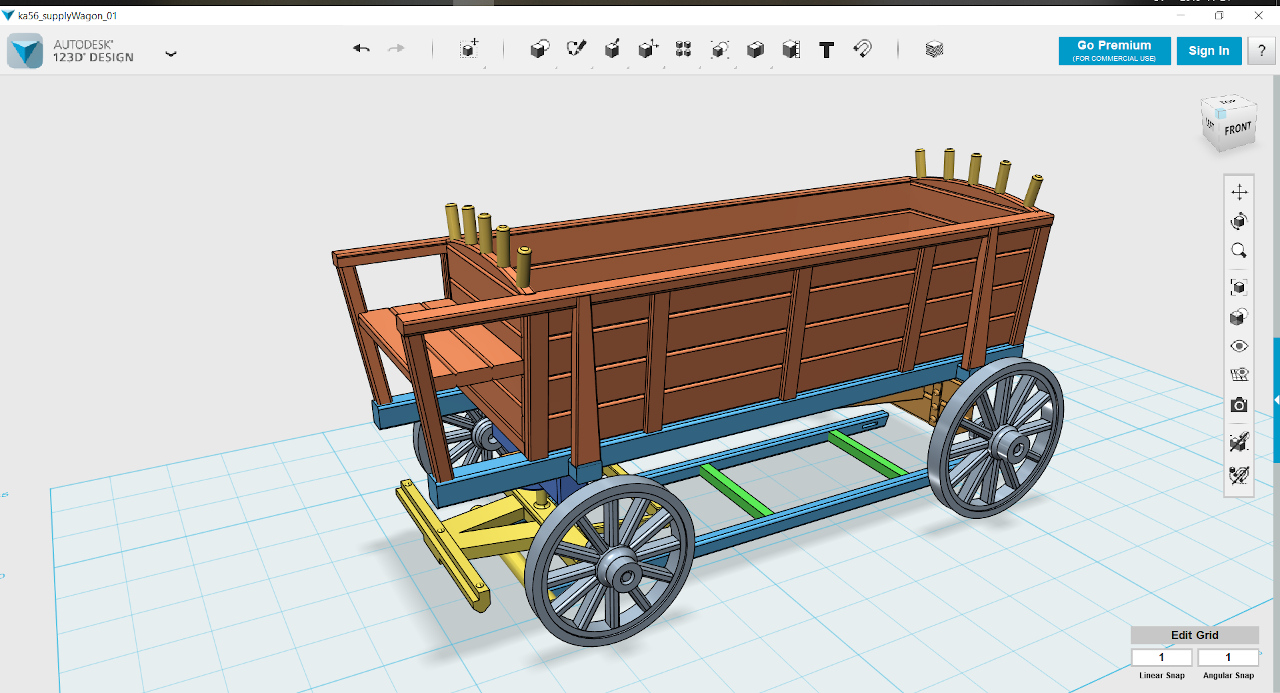Click the Redo arrow
Viewport: 1280px width, 693px height.
coord(396,49)
